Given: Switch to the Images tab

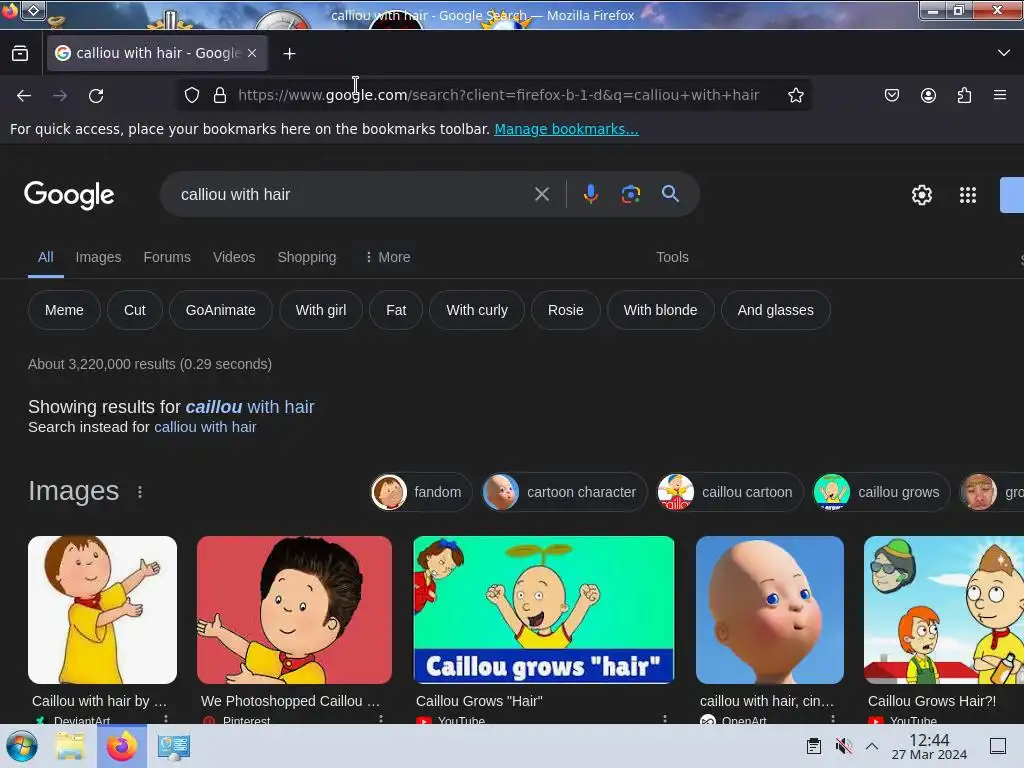Looking at the screenshot, I should tap(98, 257).
